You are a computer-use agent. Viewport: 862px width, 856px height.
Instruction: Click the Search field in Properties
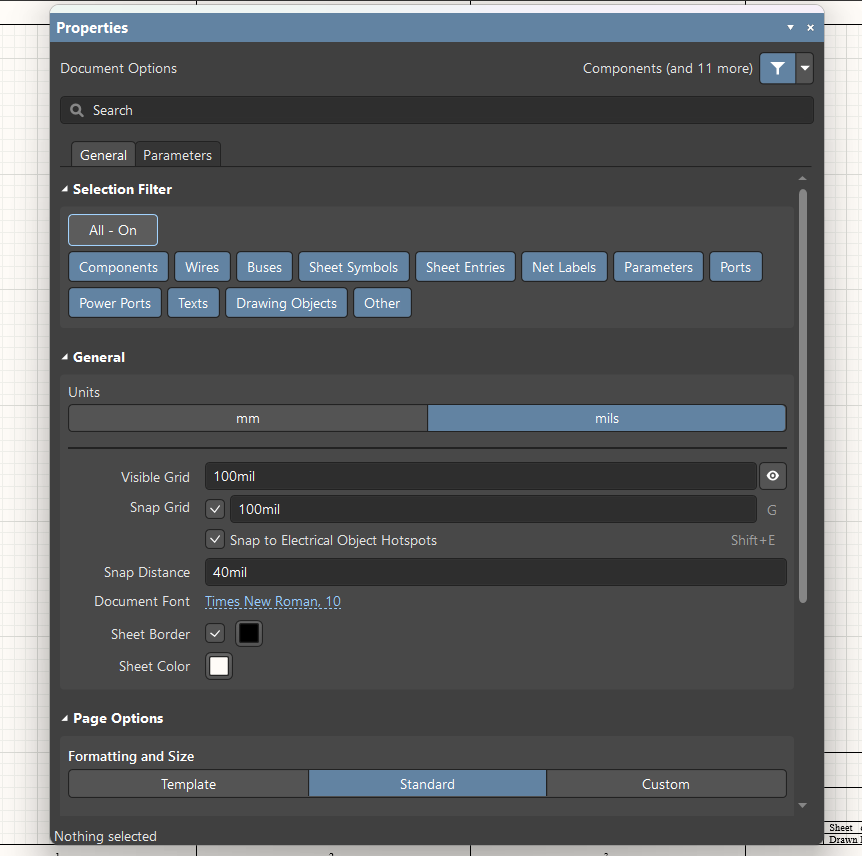point(436,111)
